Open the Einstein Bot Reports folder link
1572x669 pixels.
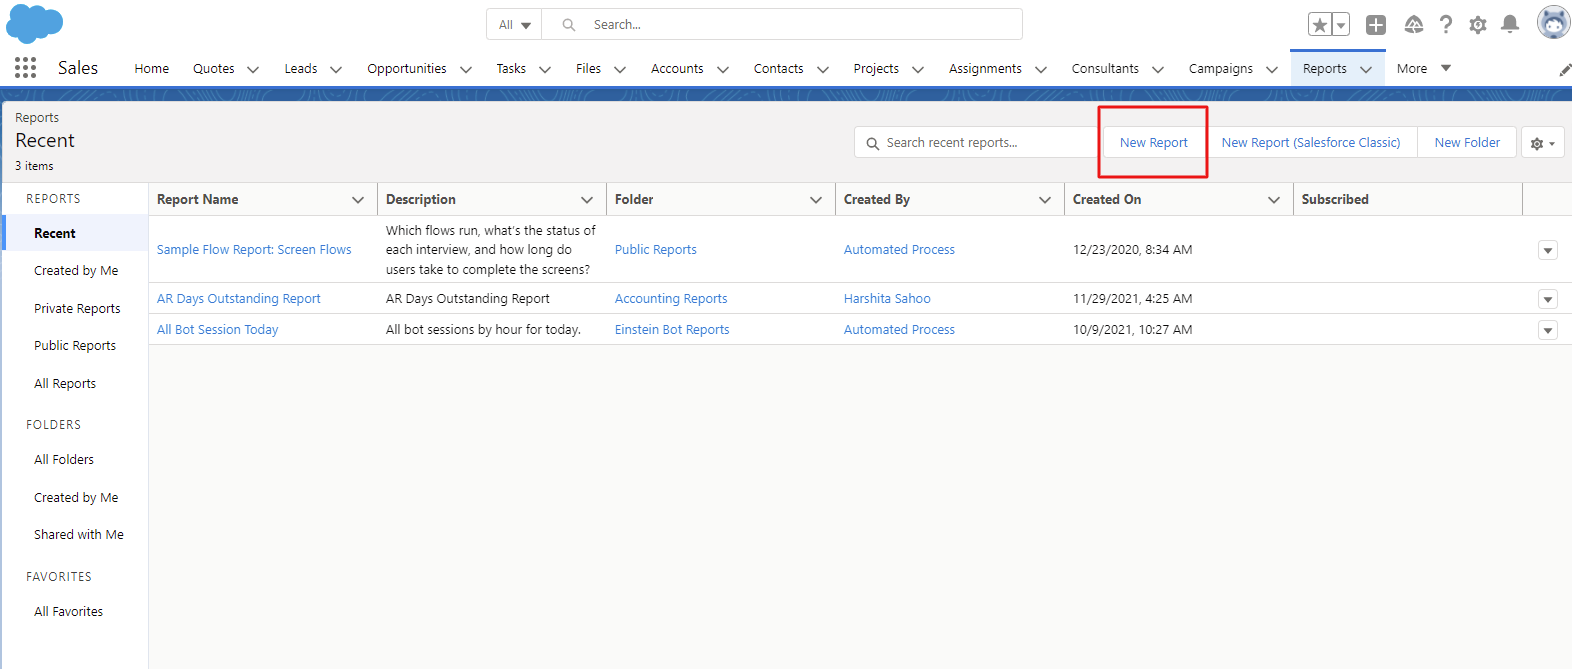point(672,330)
